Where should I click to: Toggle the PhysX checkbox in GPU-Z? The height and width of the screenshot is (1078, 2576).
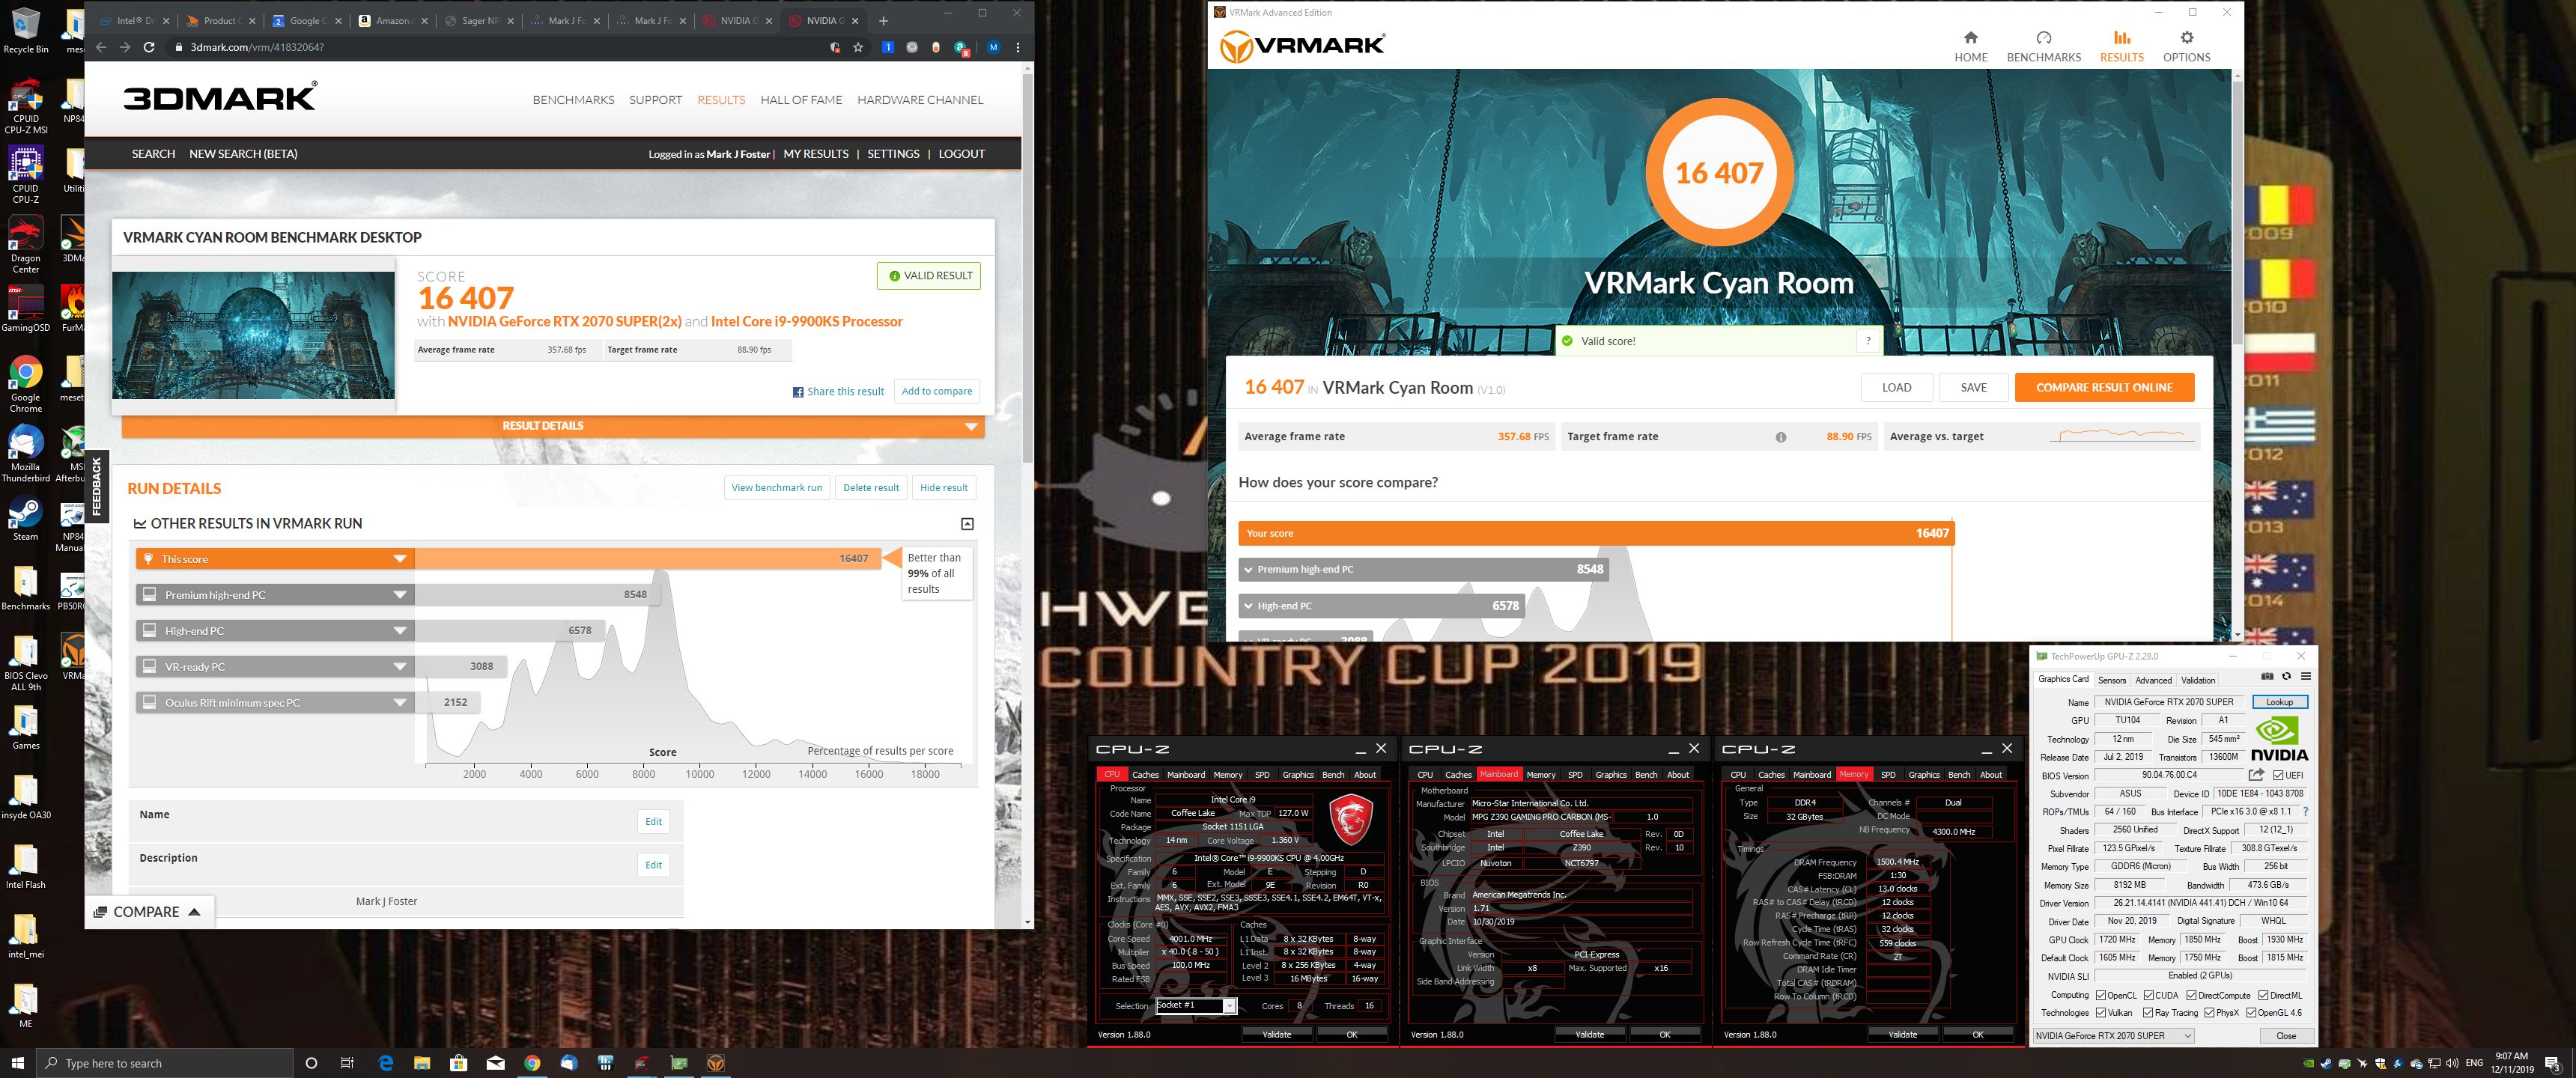(x=2209, y=1013)
